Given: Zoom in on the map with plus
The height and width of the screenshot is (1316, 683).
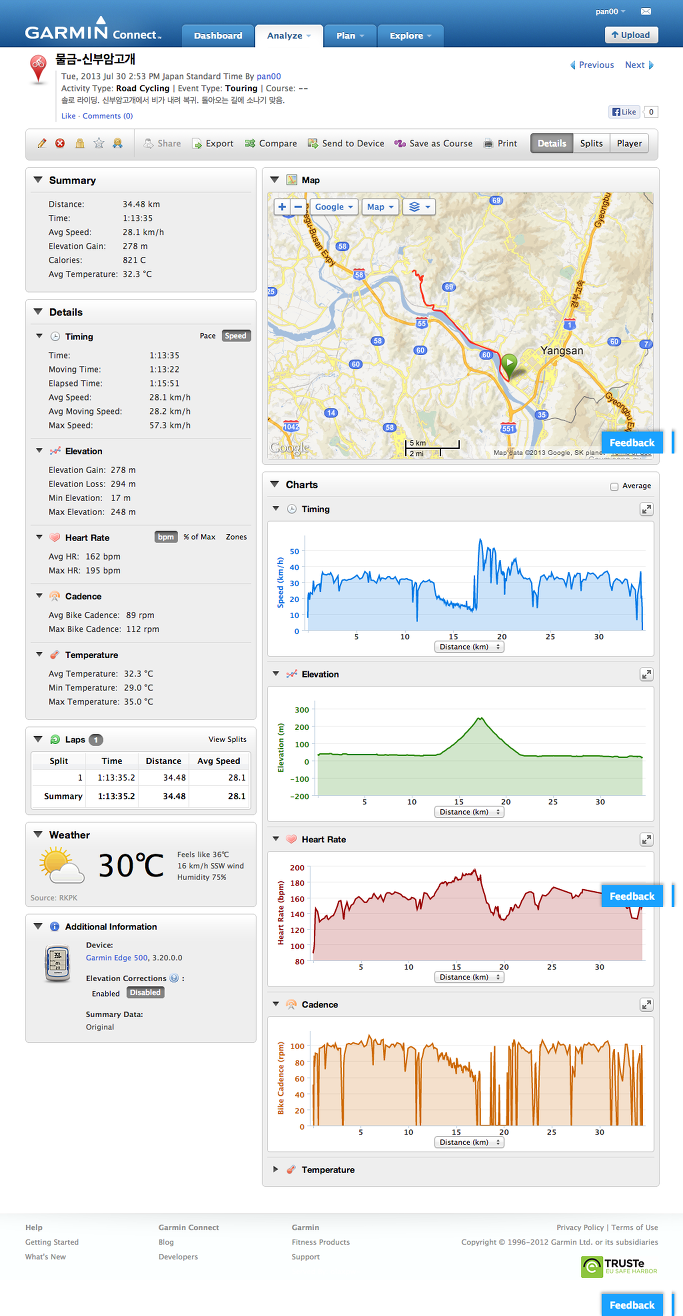Looking at the screenshot, I should [282, 207].
